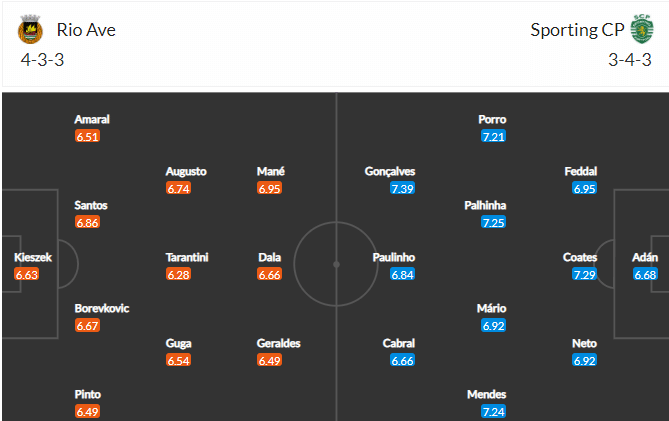Screen dimensions: 669x421
Task: Click Gonçalves 7.39 rating badge
Action: tap(402, 189)
